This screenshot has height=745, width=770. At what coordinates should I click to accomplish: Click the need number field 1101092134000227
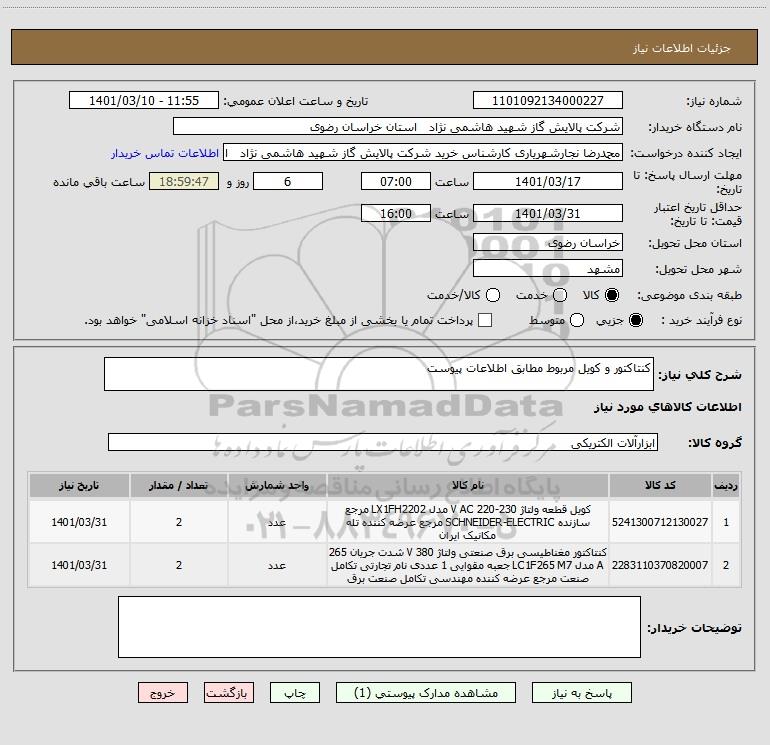coord(548,100)
